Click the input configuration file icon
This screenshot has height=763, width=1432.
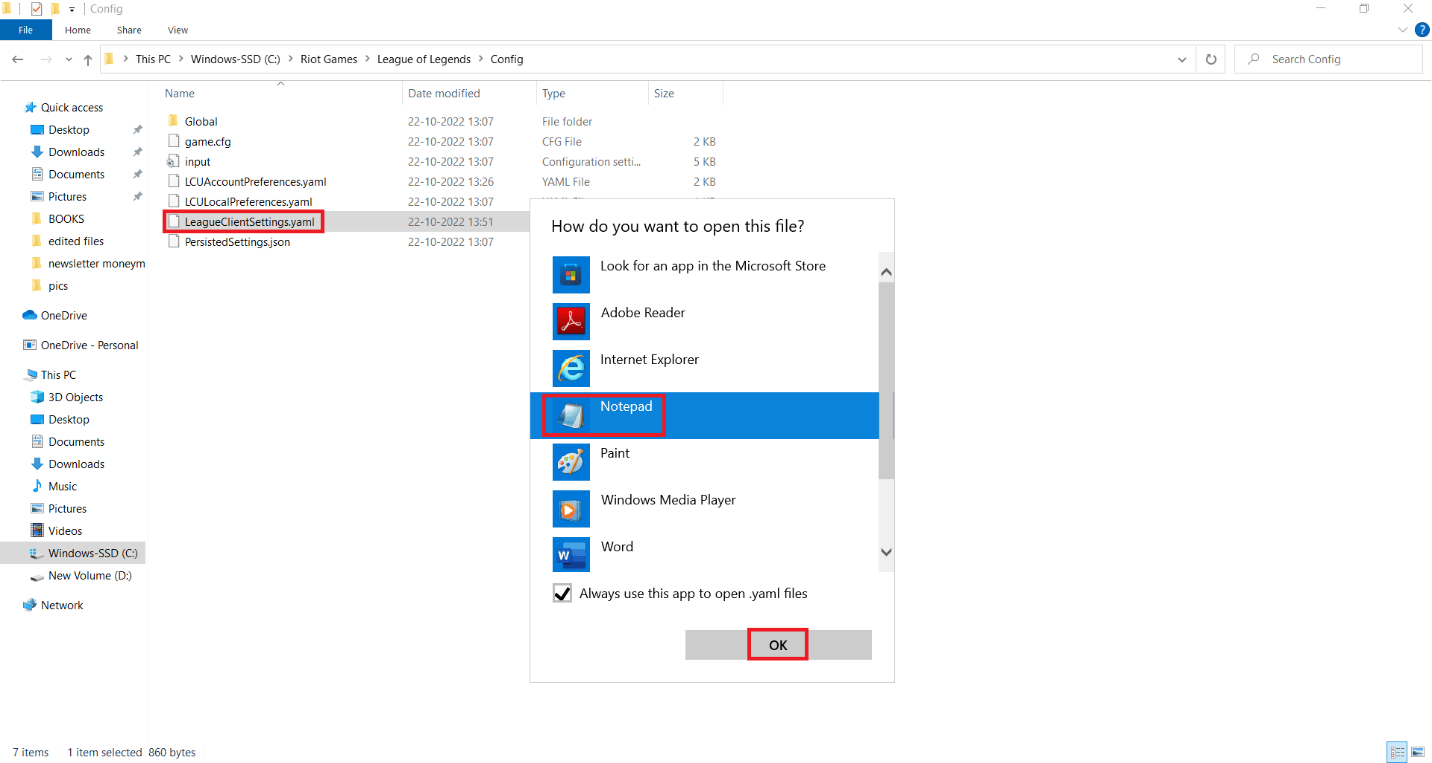coord(173,161)
